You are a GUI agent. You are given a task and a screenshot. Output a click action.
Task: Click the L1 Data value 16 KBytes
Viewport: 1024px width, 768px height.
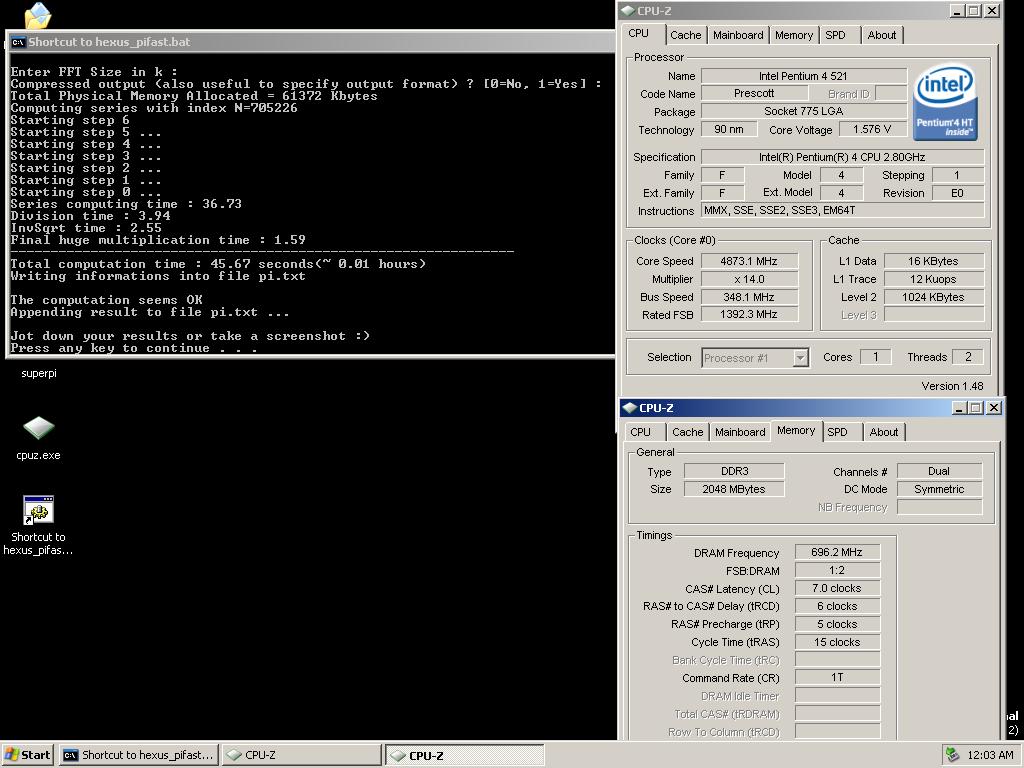pos(933,261)
